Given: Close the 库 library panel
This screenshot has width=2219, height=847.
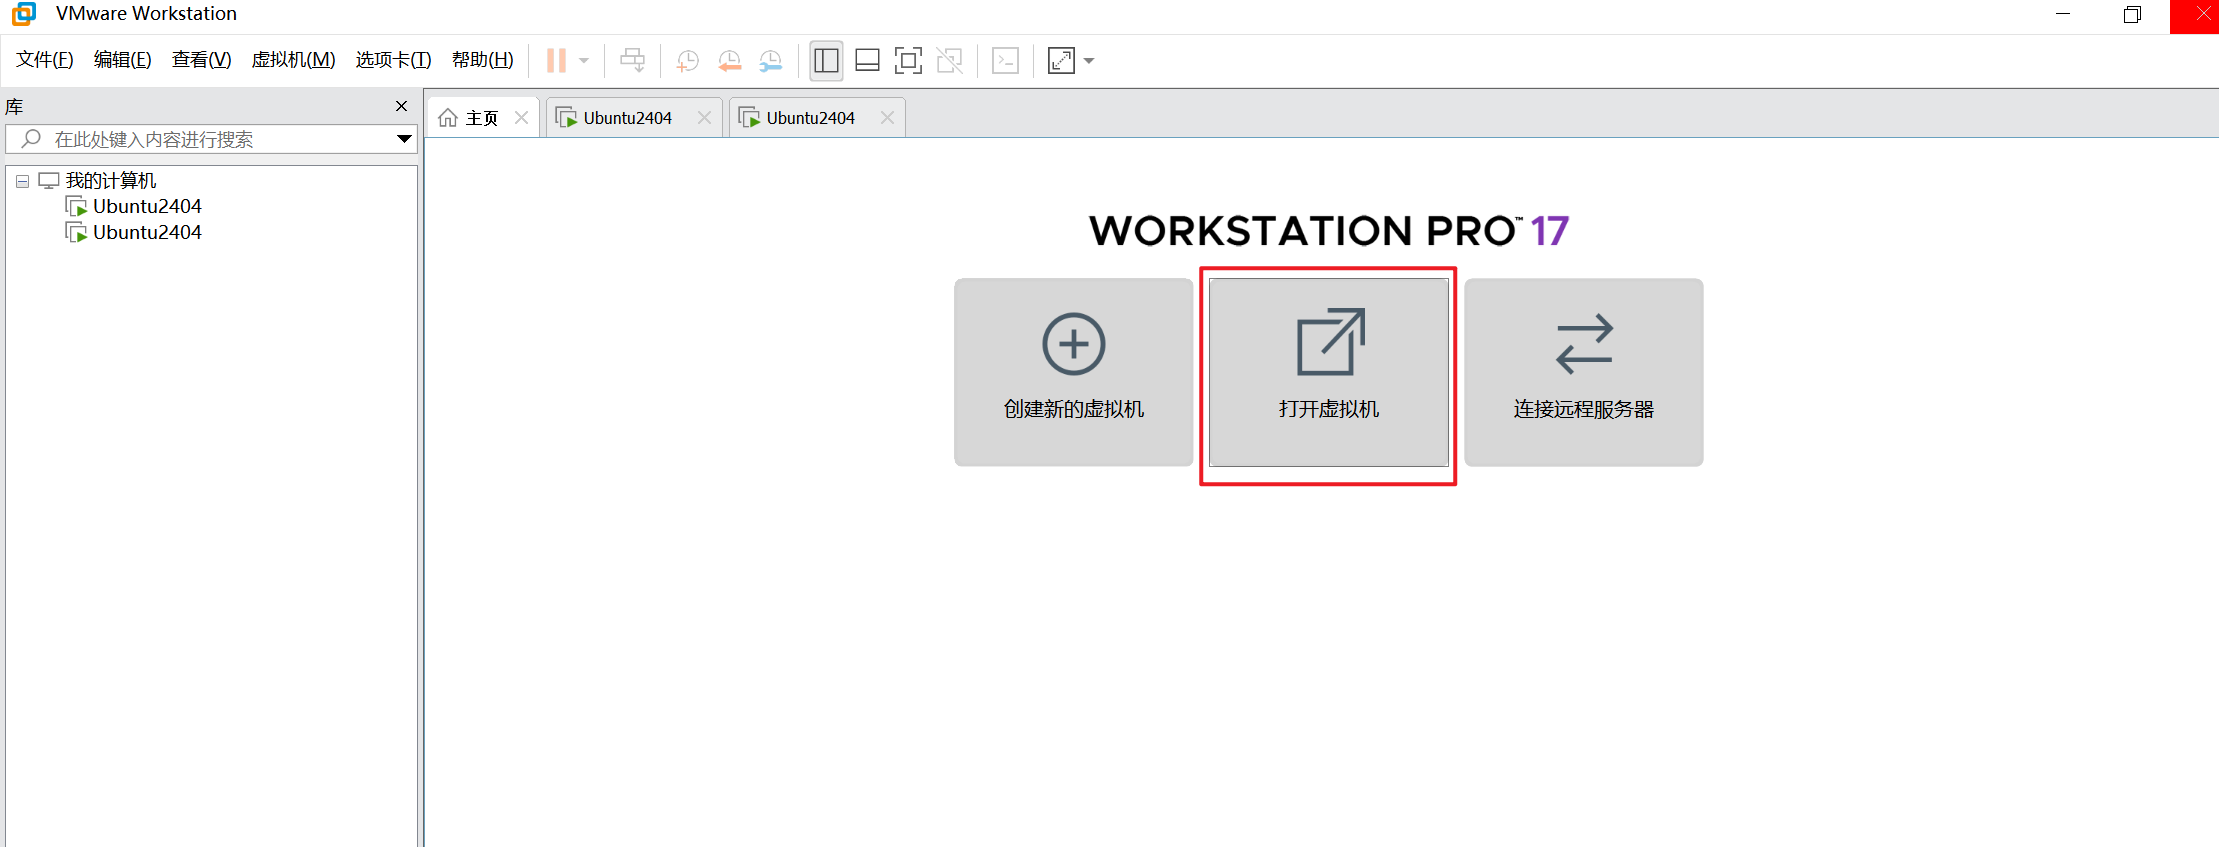Looking at the screenshot, I should [x=401, y=106].
